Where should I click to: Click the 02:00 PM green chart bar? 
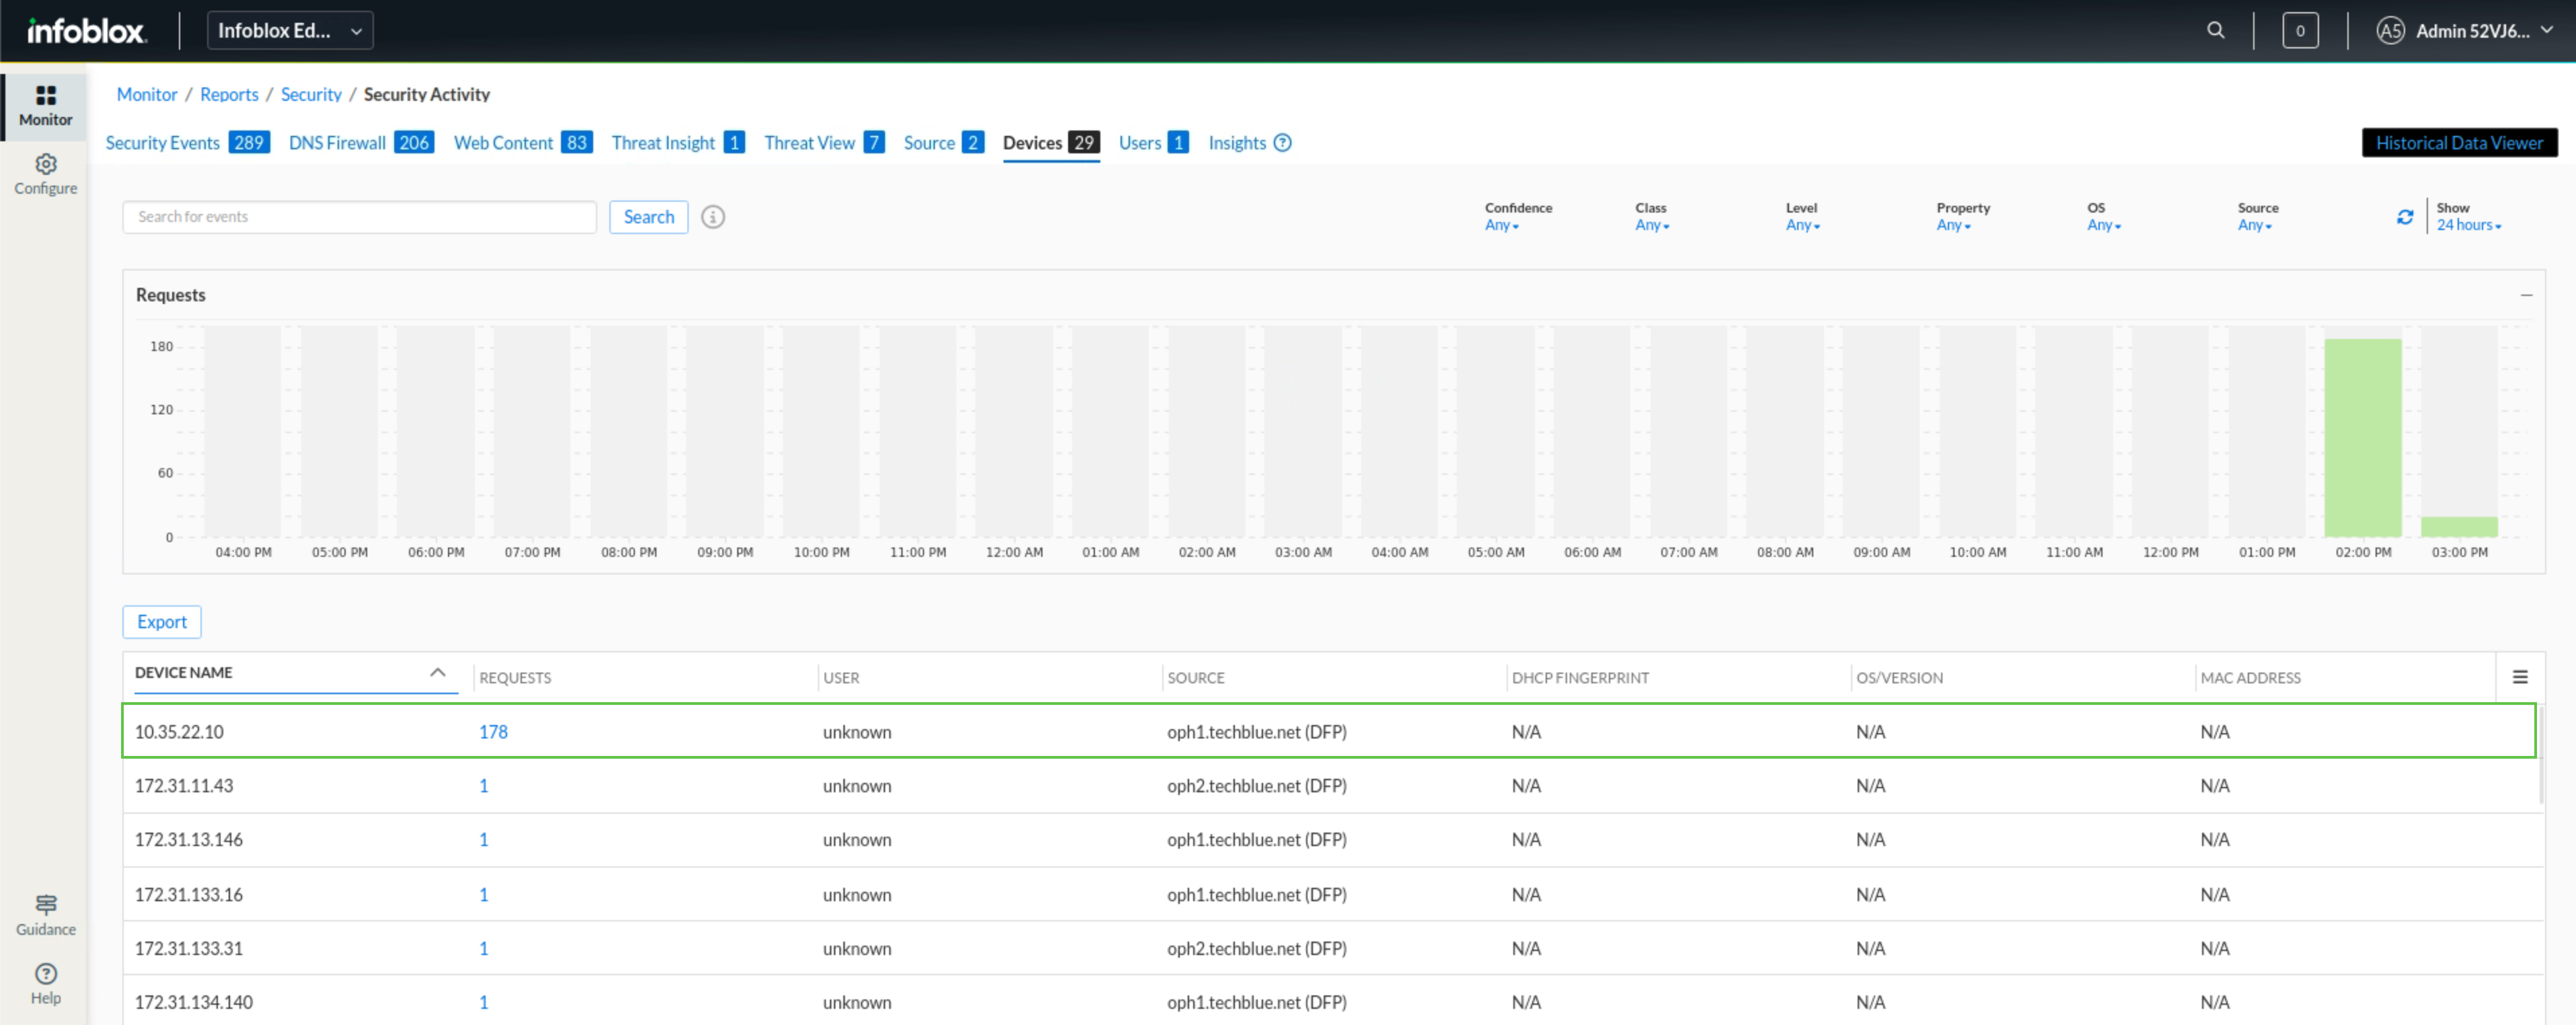[x=2362, y=437]
